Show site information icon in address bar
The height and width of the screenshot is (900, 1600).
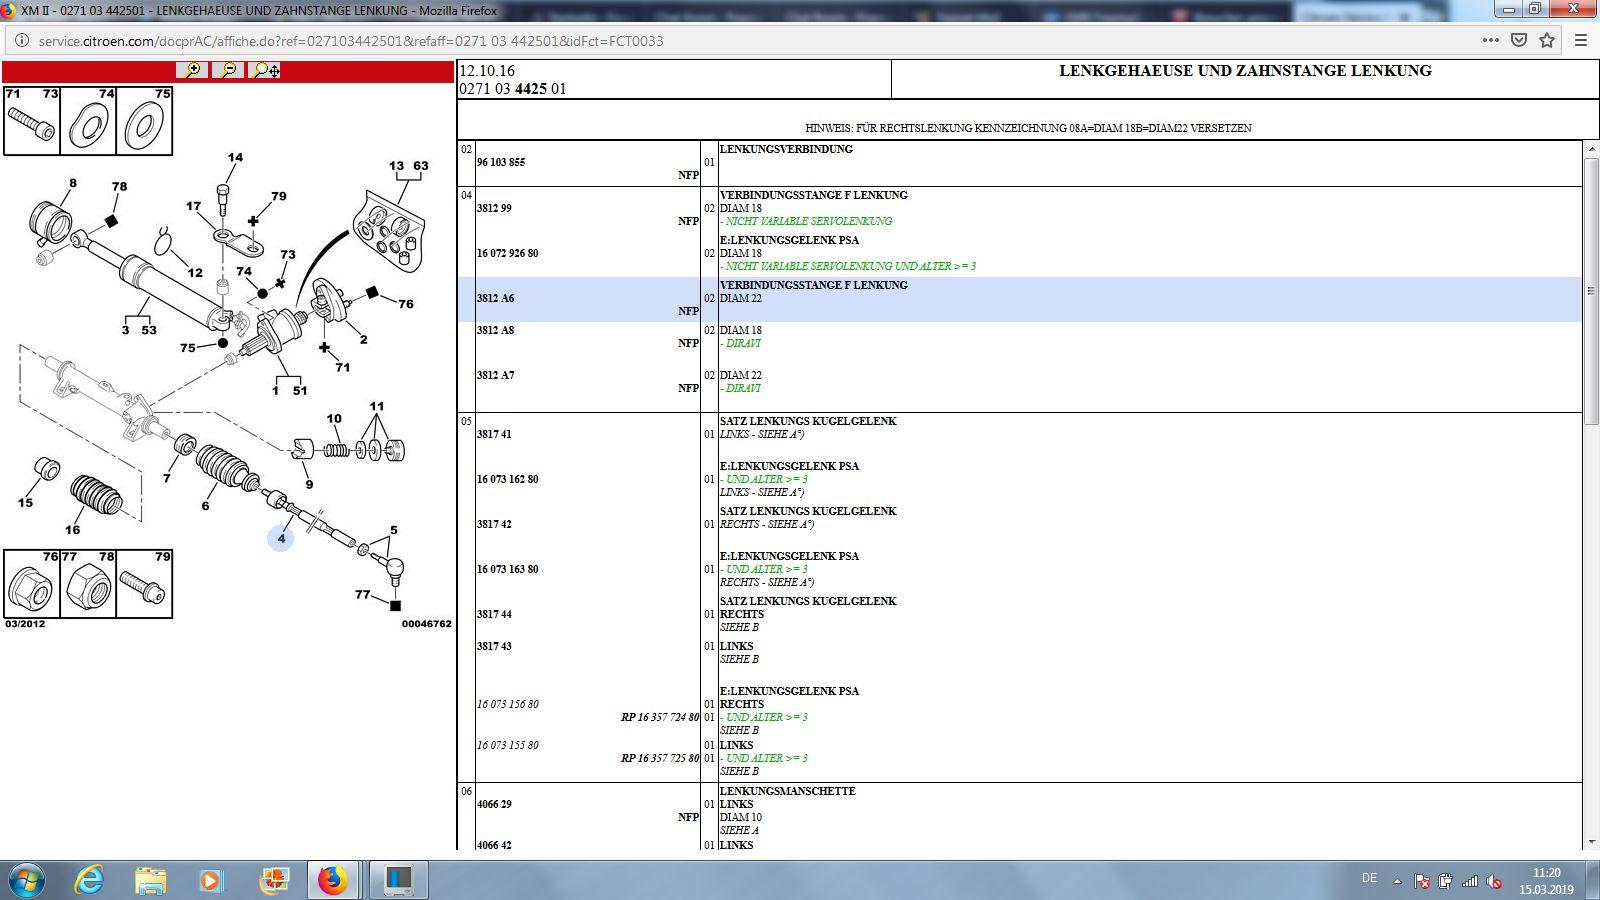[21, 41]
